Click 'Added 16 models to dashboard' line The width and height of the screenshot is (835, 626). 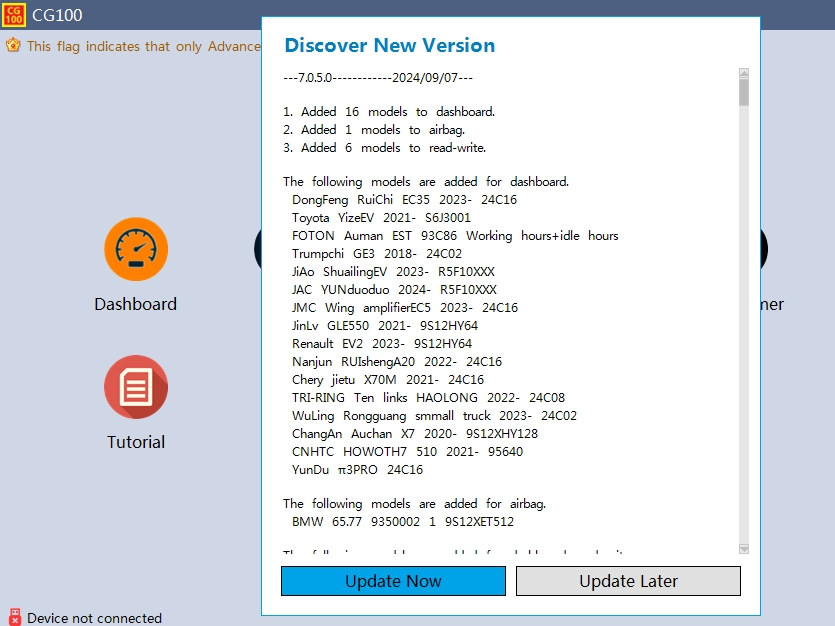(389, 112)
